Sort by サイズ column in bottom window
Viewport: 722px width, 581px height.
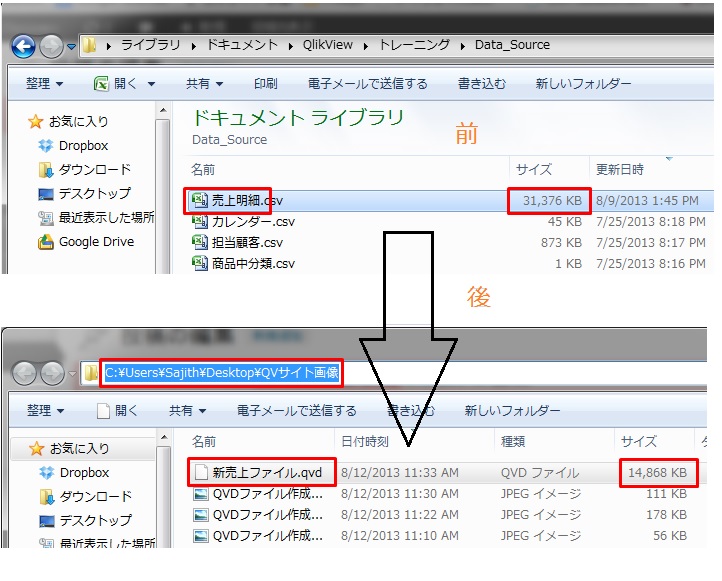tap(639, 442)
